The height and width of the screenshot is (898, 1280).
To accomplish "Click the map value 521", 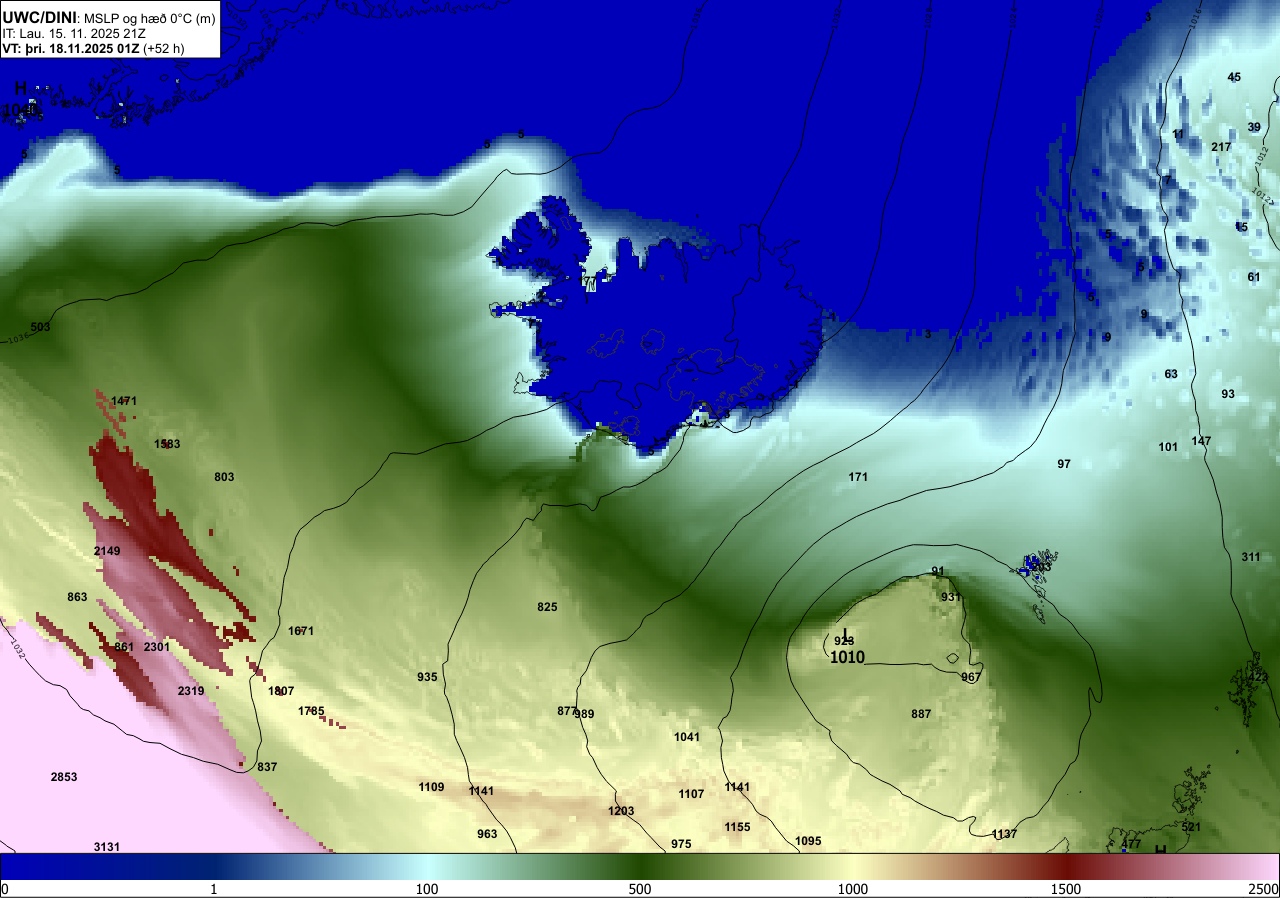I will (1191, 827).
